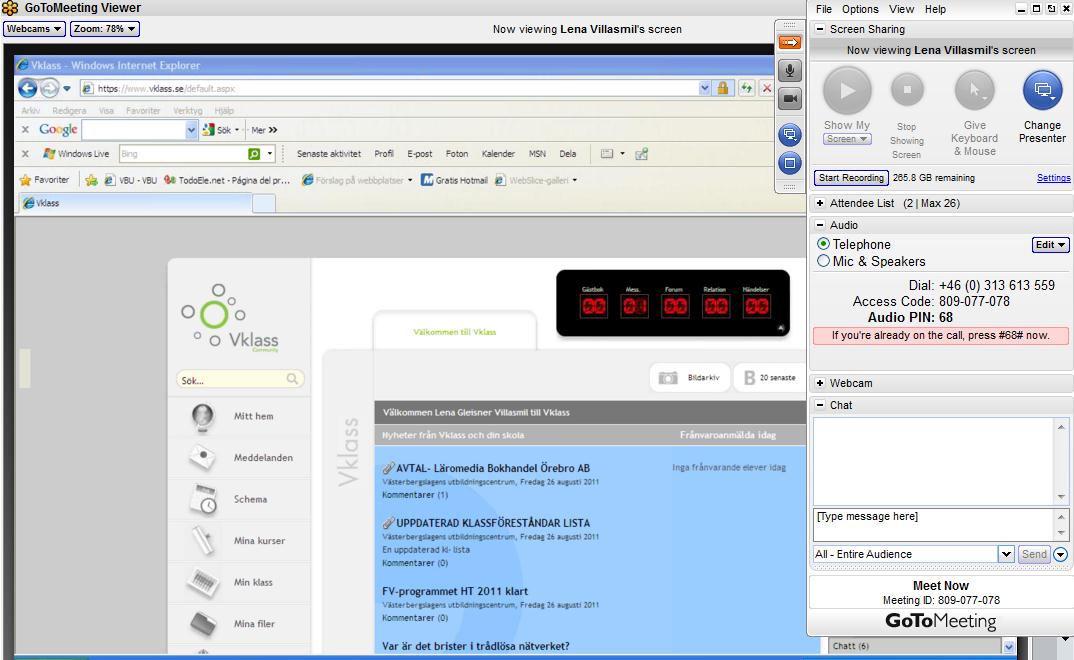Stop page loading with the red X

tap(767, 88)
